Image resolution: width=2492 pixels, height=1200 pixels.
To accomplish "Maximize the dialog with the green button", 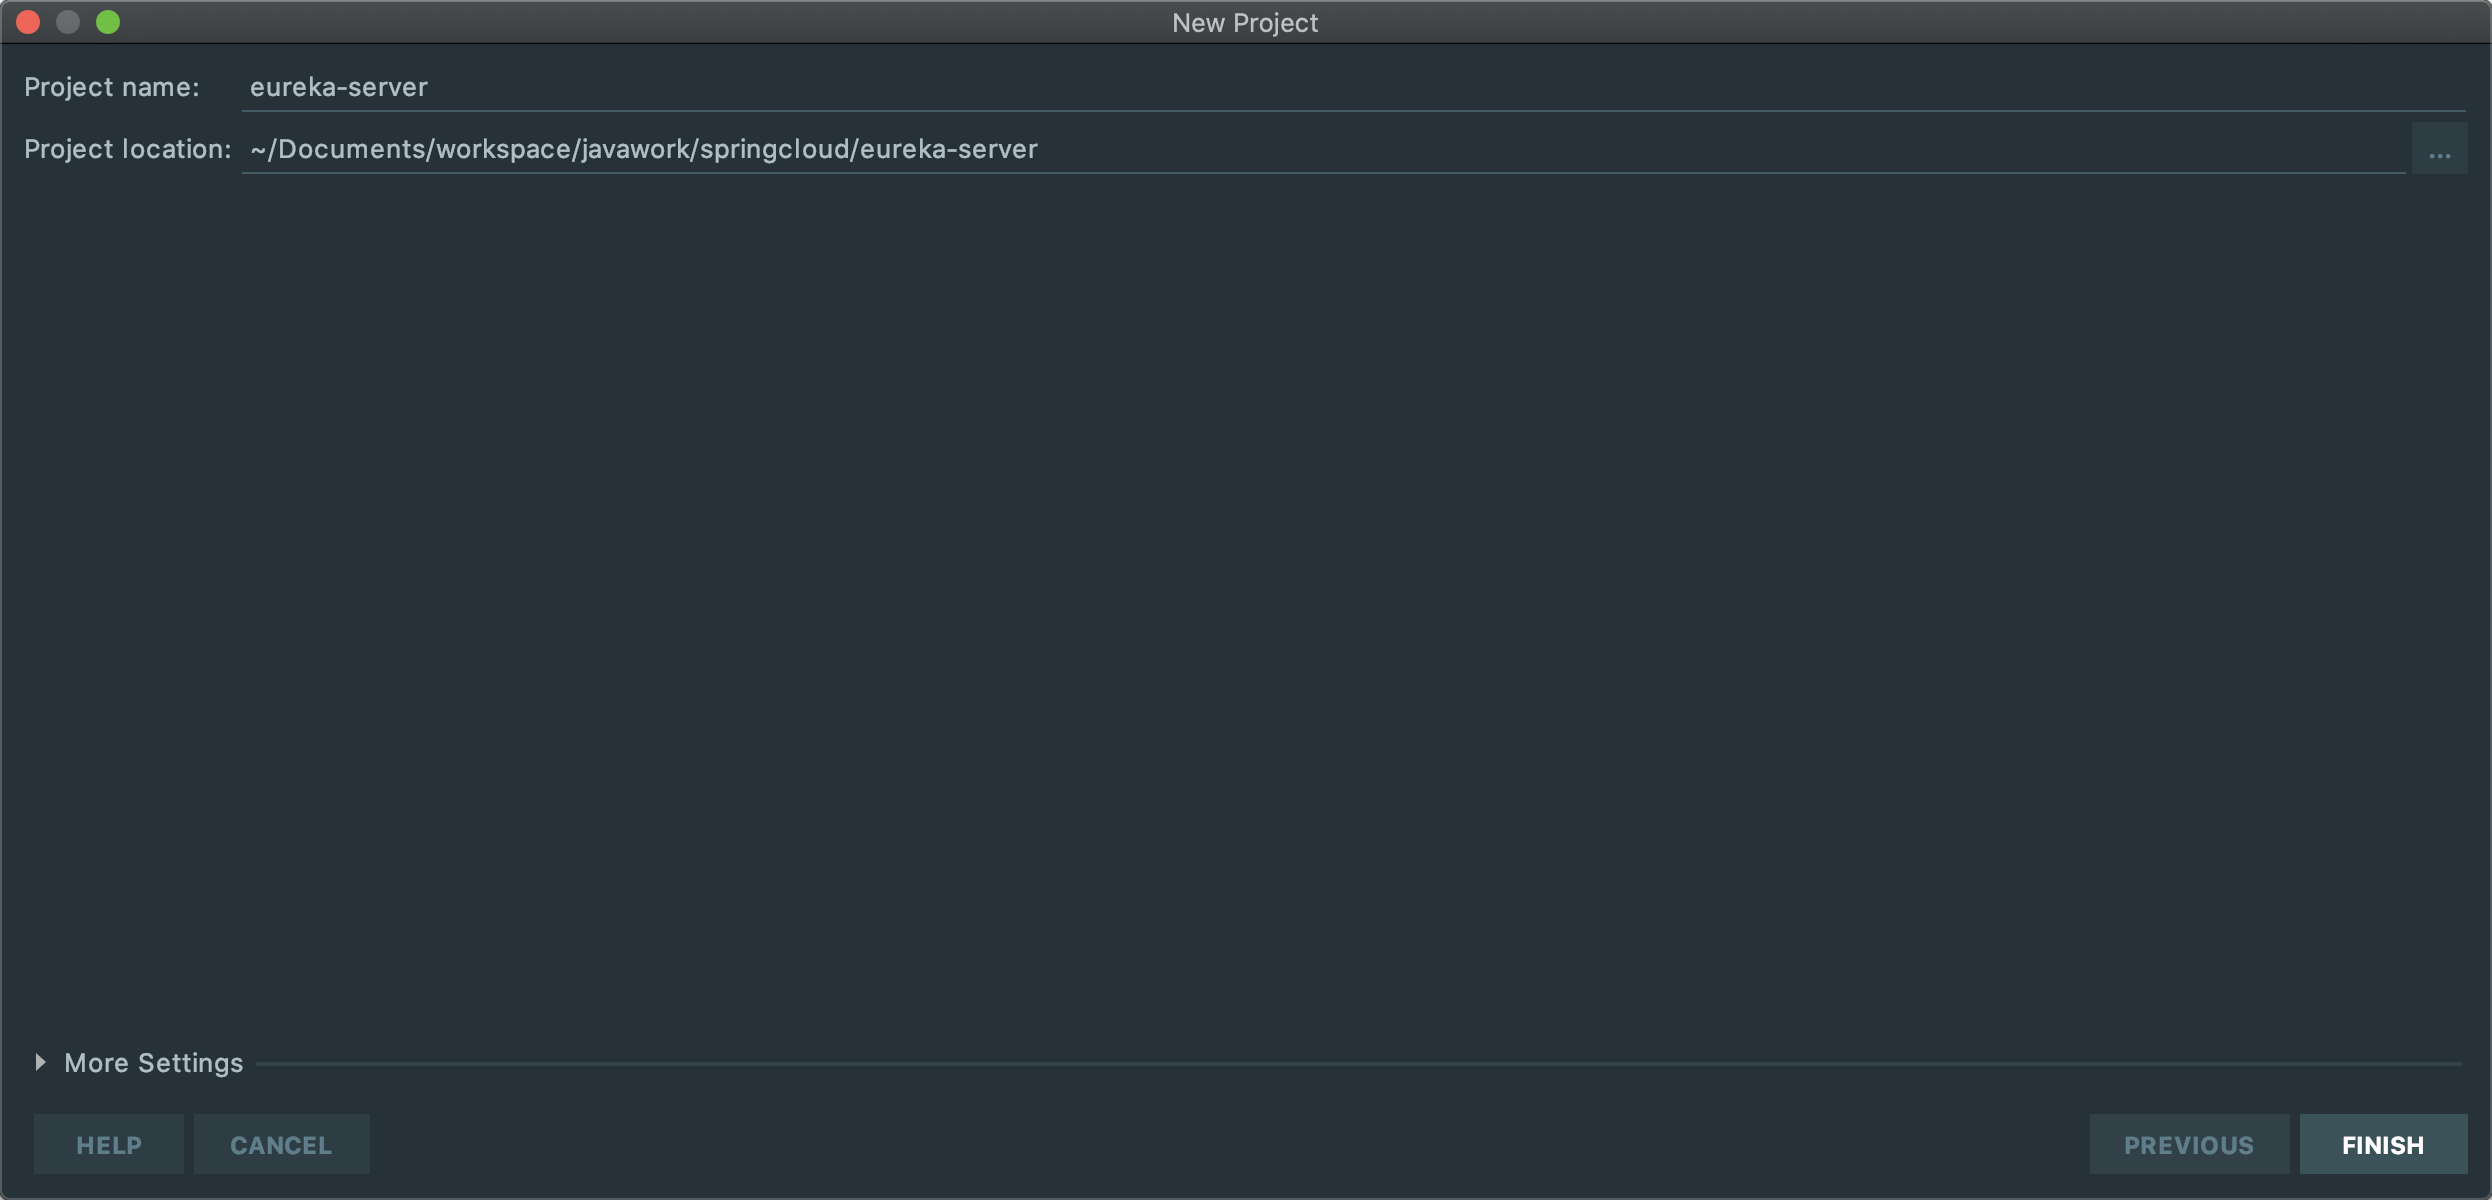I will click(108, 22).
